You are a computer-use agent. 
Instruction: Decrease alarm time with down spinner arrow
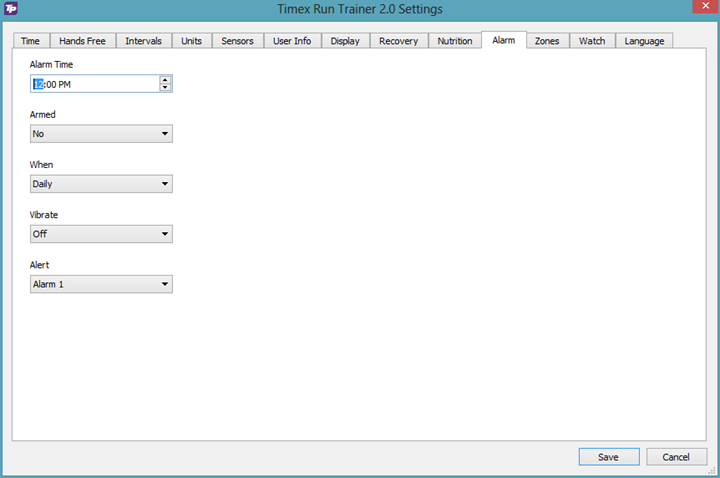165,88
